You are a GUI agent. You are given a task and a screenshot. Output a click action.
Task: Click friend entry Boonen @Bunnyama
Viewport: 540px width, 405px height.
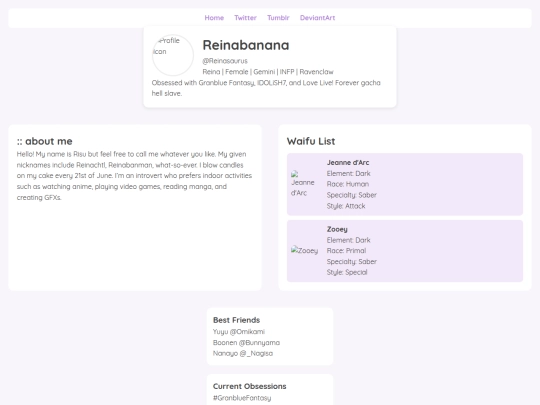pos(246,343)
